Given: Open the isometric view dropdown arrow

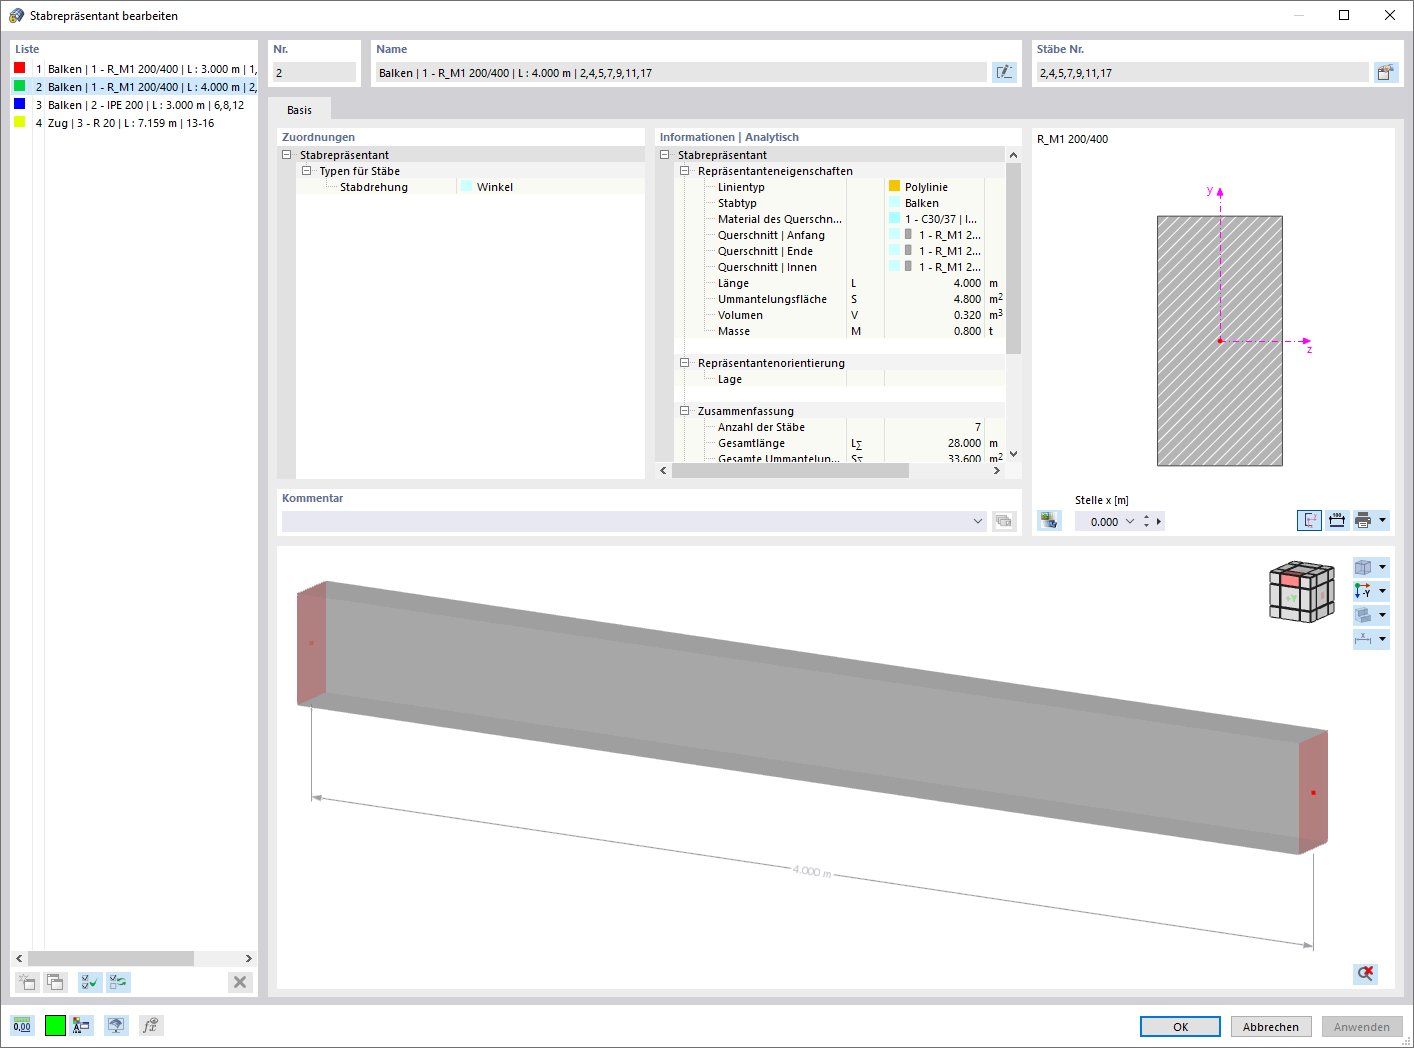Looking at the screenshot, I should pos(1383,567).
